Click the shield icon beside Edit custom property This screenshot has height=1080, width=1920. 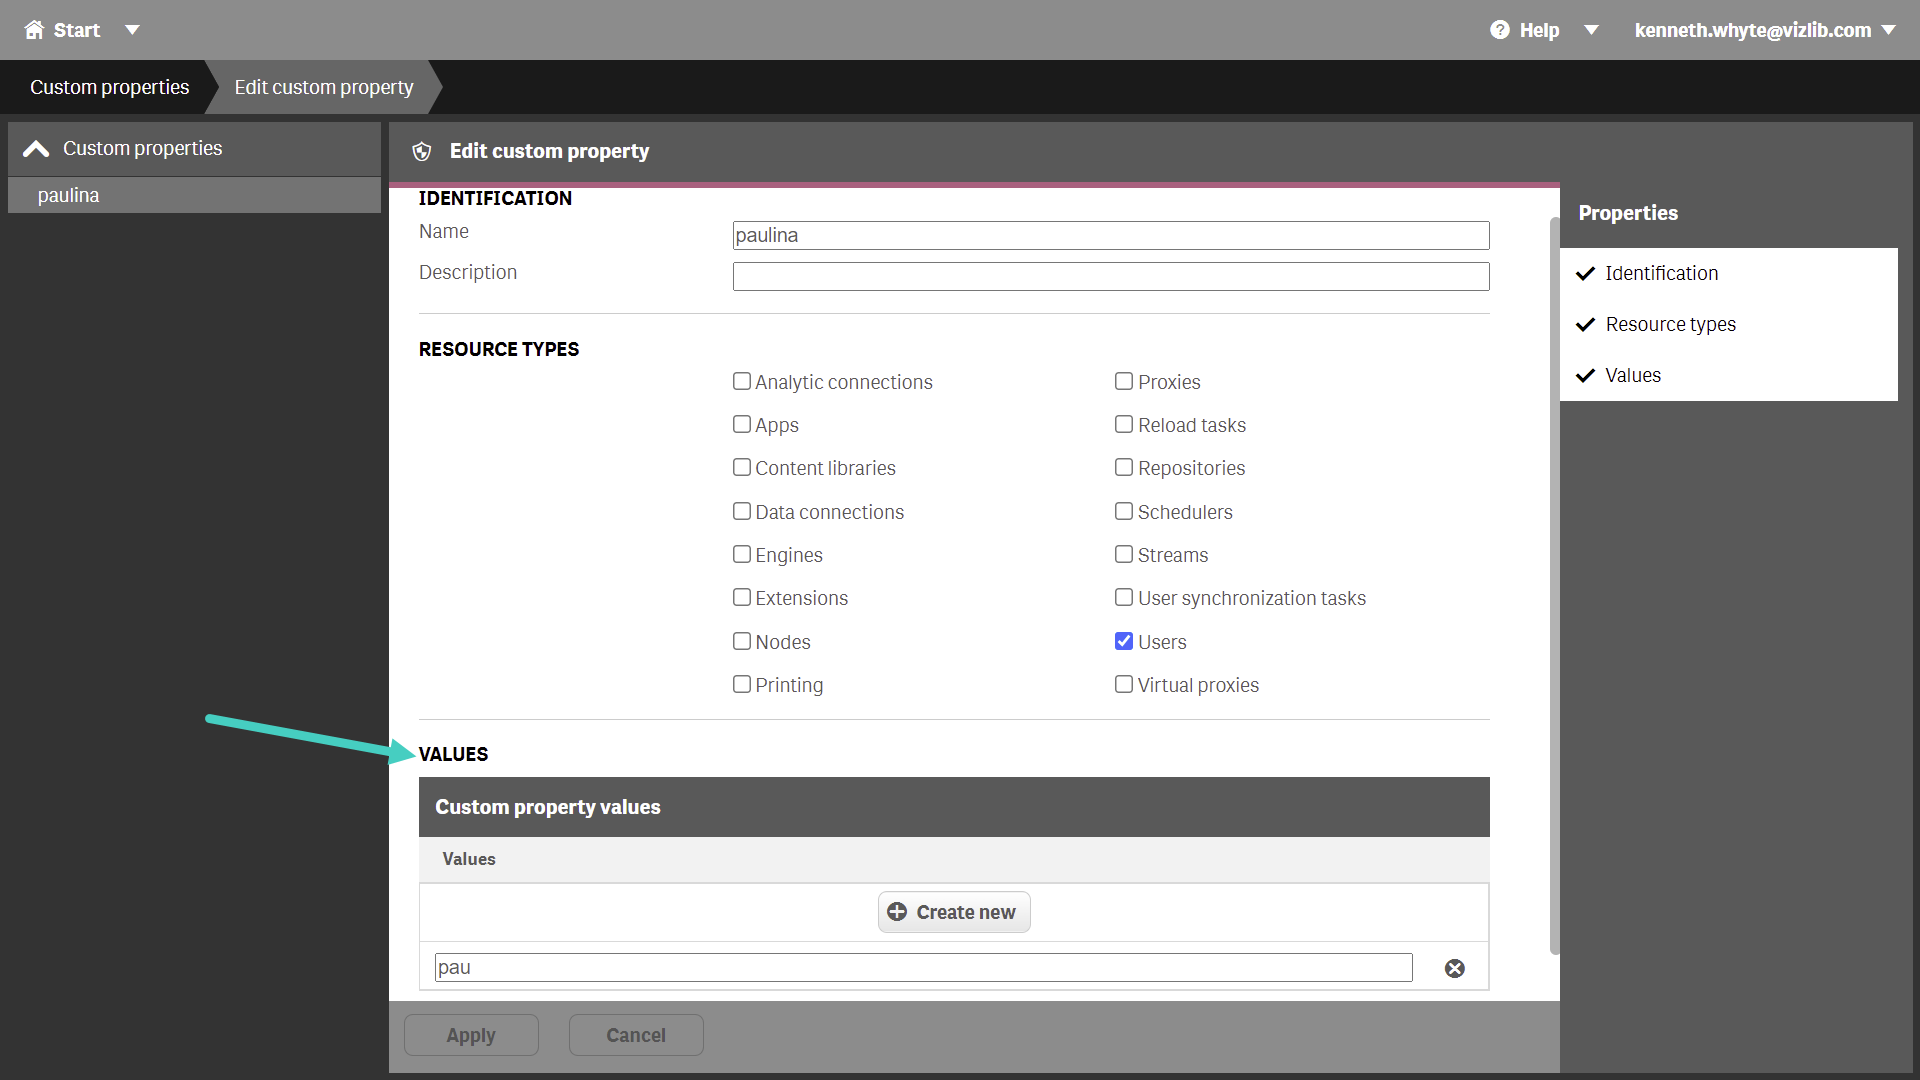pyautogui.click(x=422, y=151)
